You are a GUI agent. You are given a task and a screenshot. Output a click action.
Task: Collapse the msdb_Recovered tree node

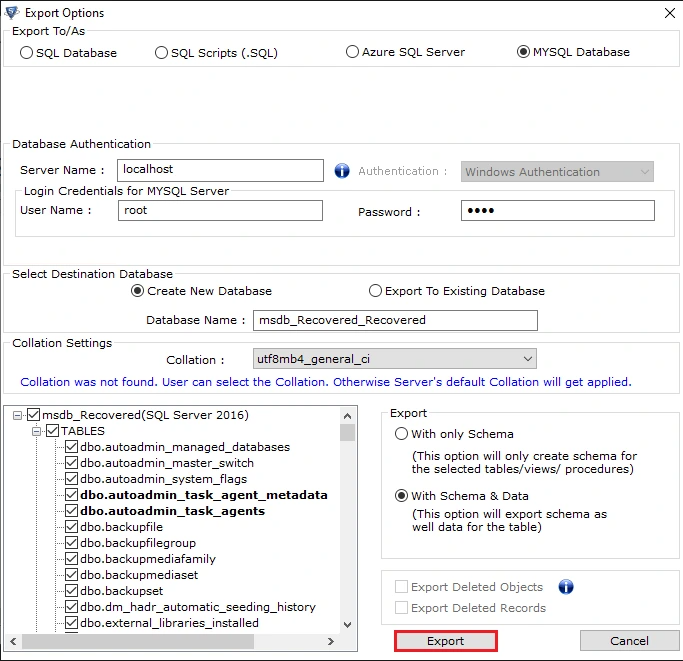[x=17, y=415]
